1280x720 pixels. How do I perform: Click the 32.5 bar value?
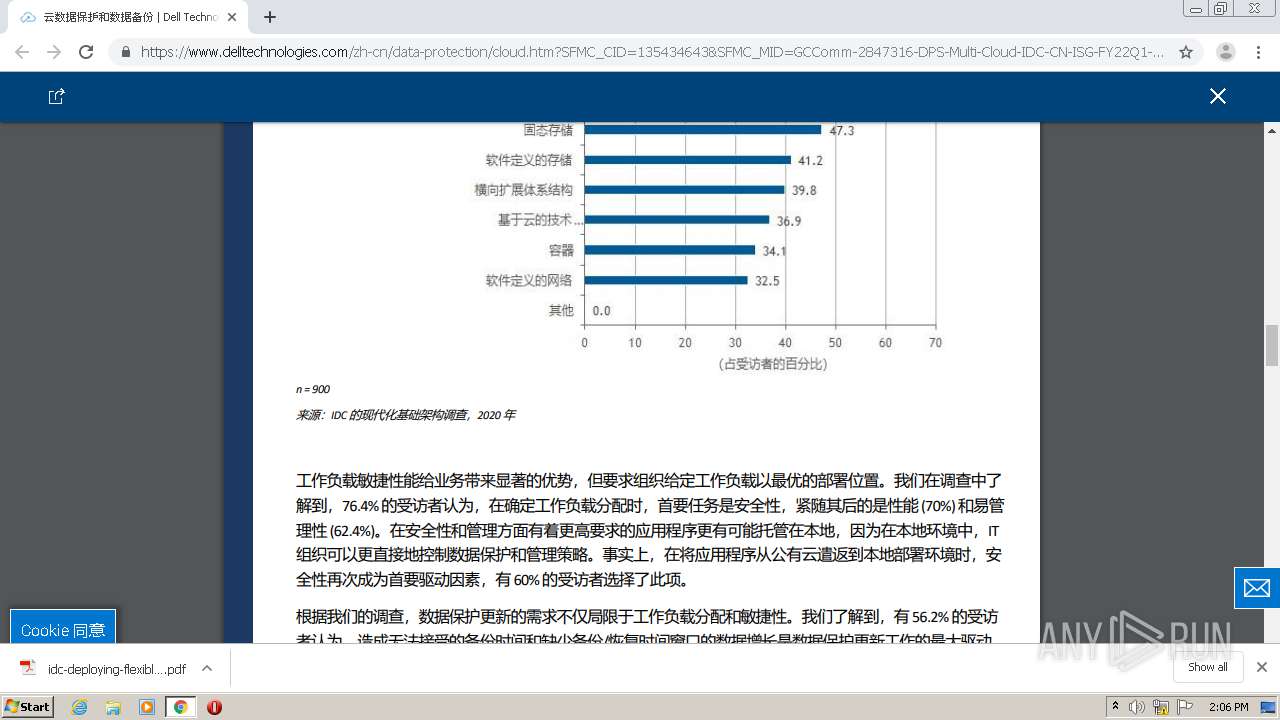[x=767, y=281]
